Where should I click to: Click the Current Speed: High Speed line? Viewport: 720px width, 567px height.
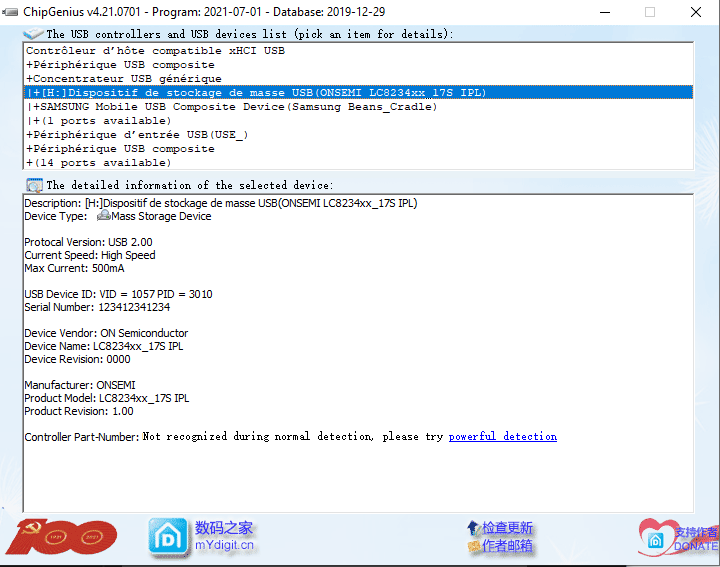(x=90, y=255)
